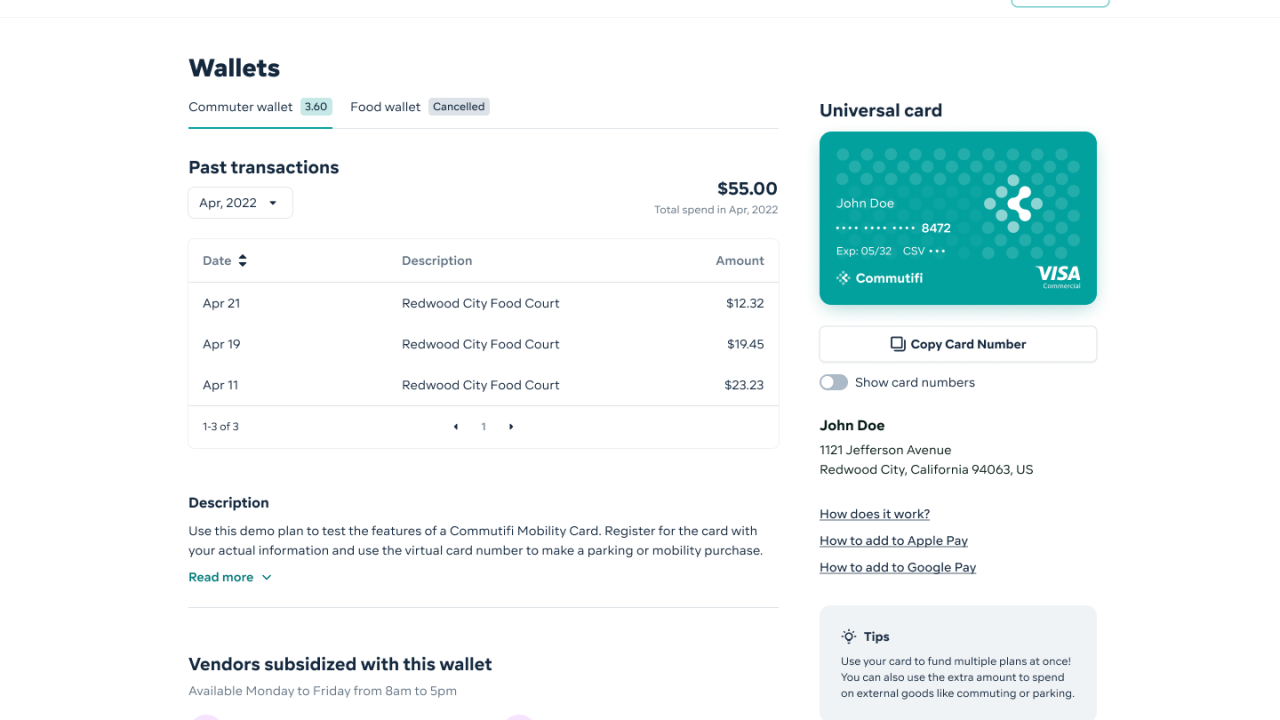The height and width of the screenshot is (720, 1280).
Task: Select page 1 in the transactions pagination
Action: coord(483,426)
